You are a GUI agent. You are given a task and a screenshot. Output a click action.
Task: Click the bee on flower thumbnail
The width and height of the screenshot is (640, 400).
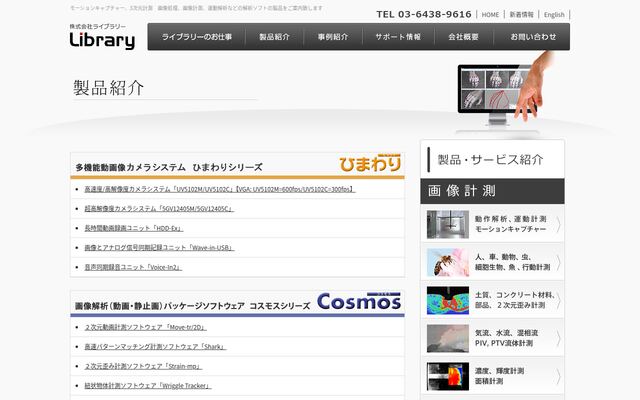(448, 262)
